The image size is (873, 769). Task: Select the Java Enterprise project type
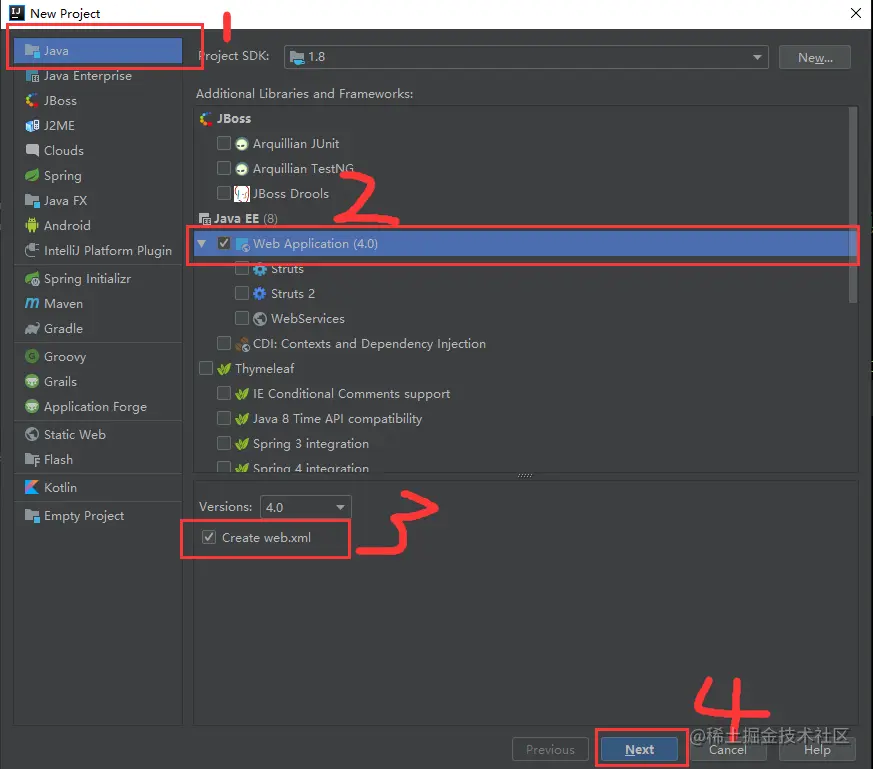click(98, 76)
